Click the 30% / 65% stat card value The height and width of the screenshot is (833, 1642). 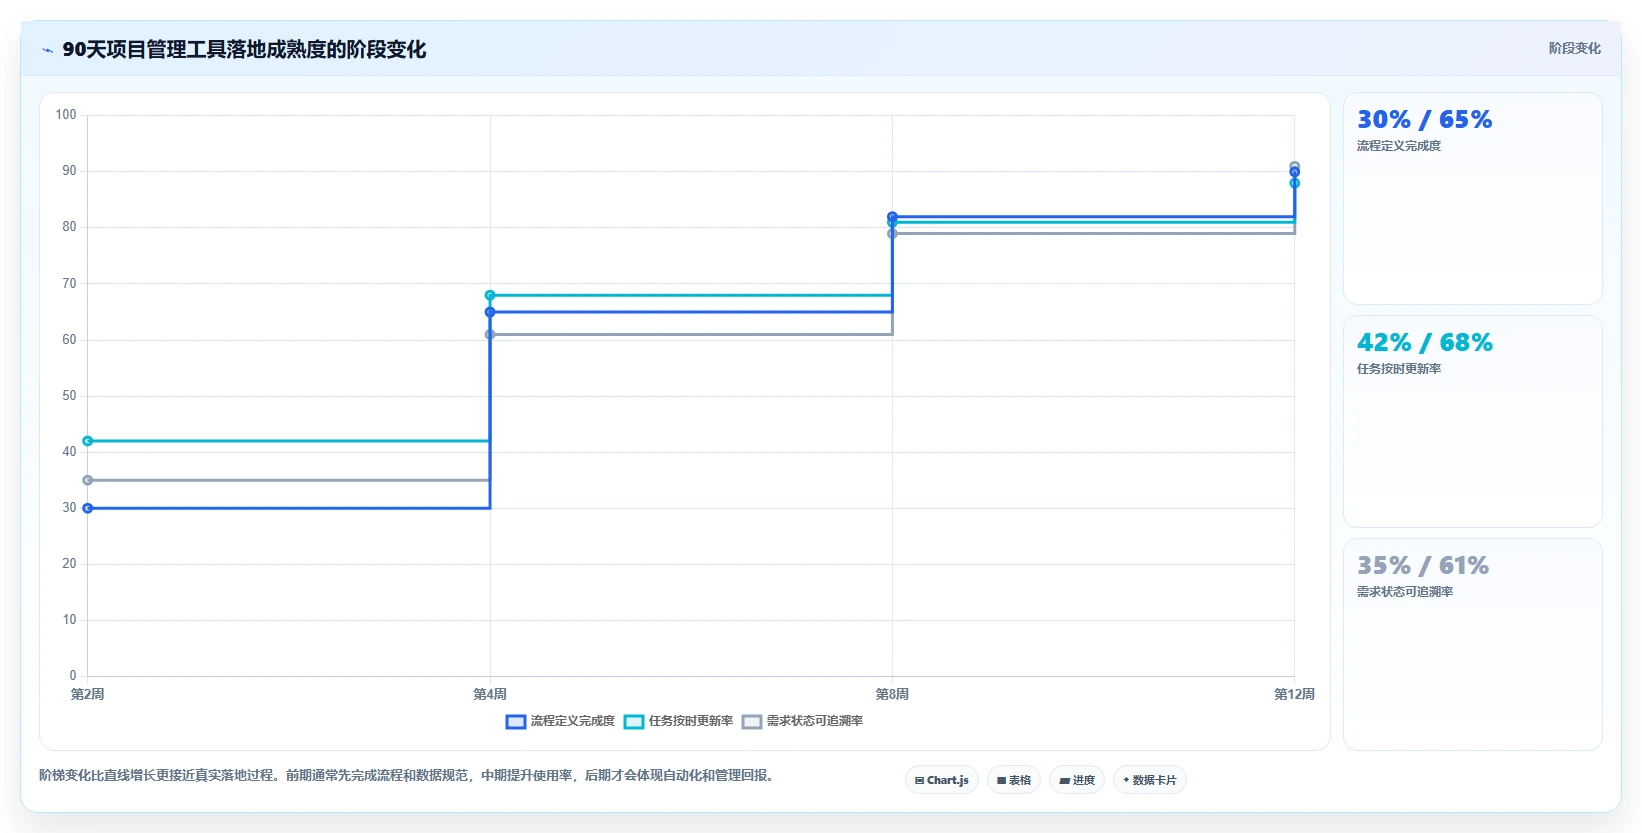pyautogui.click(x=1425, y=120)
